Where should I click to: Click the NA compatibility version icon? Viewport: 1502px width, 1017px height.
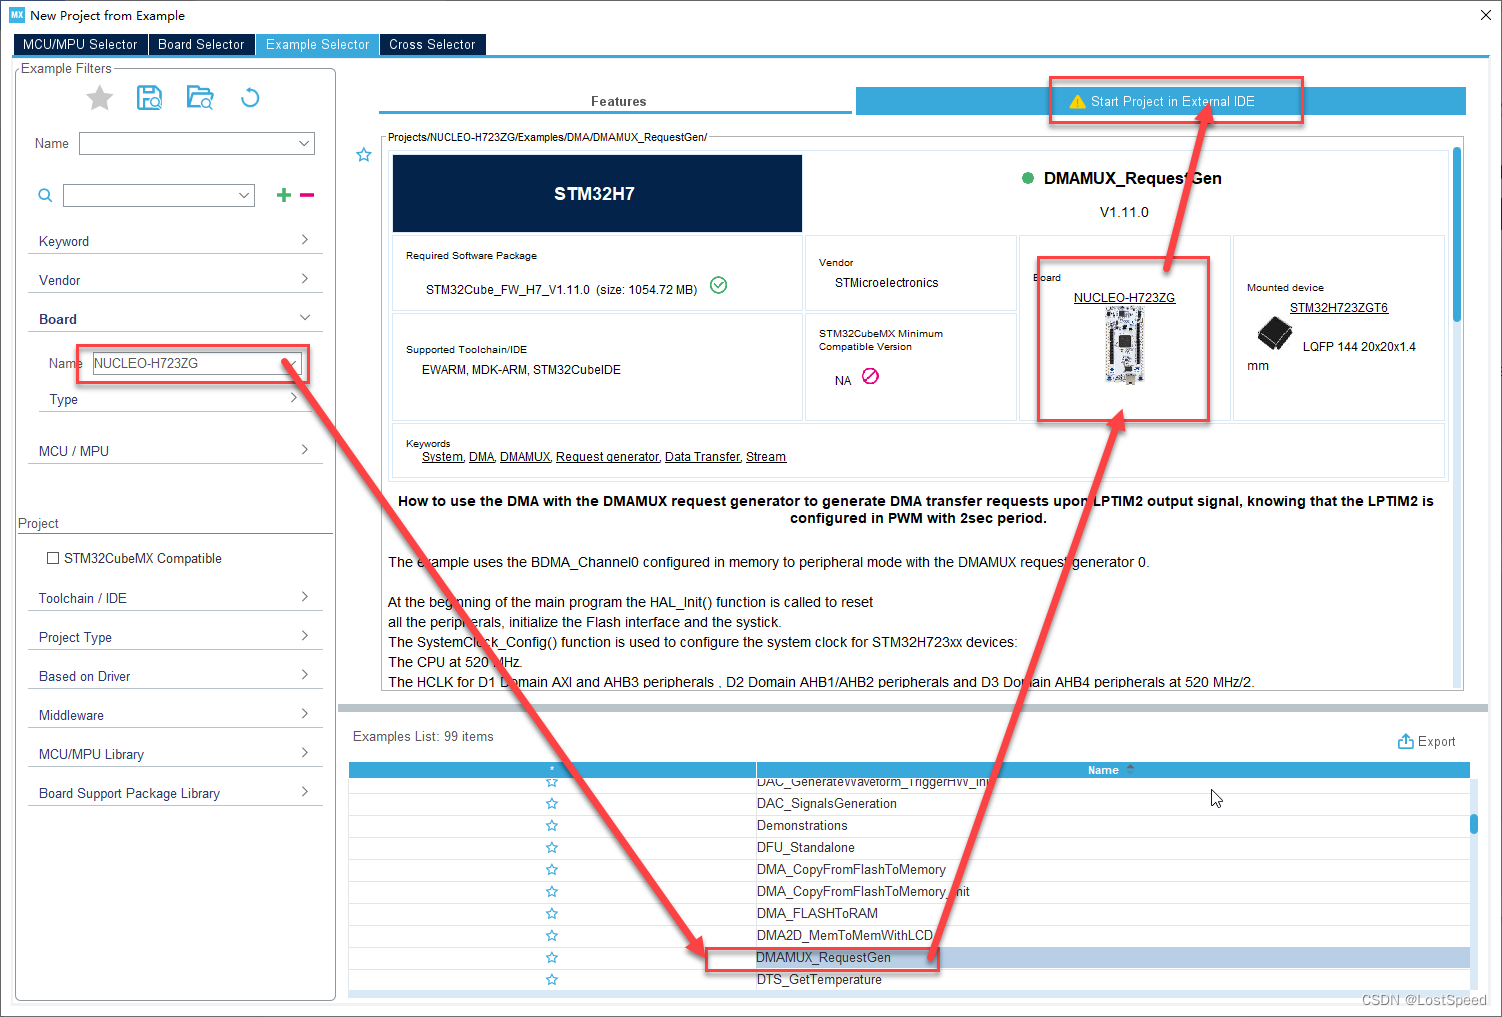(870, 376)
